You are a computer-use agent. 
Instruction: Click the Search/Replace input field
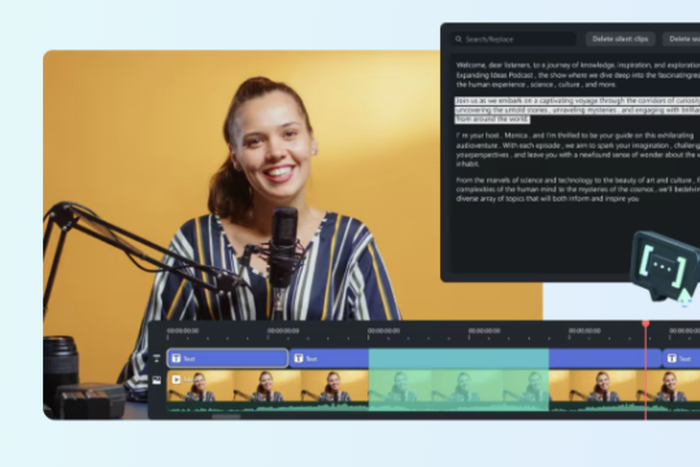512,39
